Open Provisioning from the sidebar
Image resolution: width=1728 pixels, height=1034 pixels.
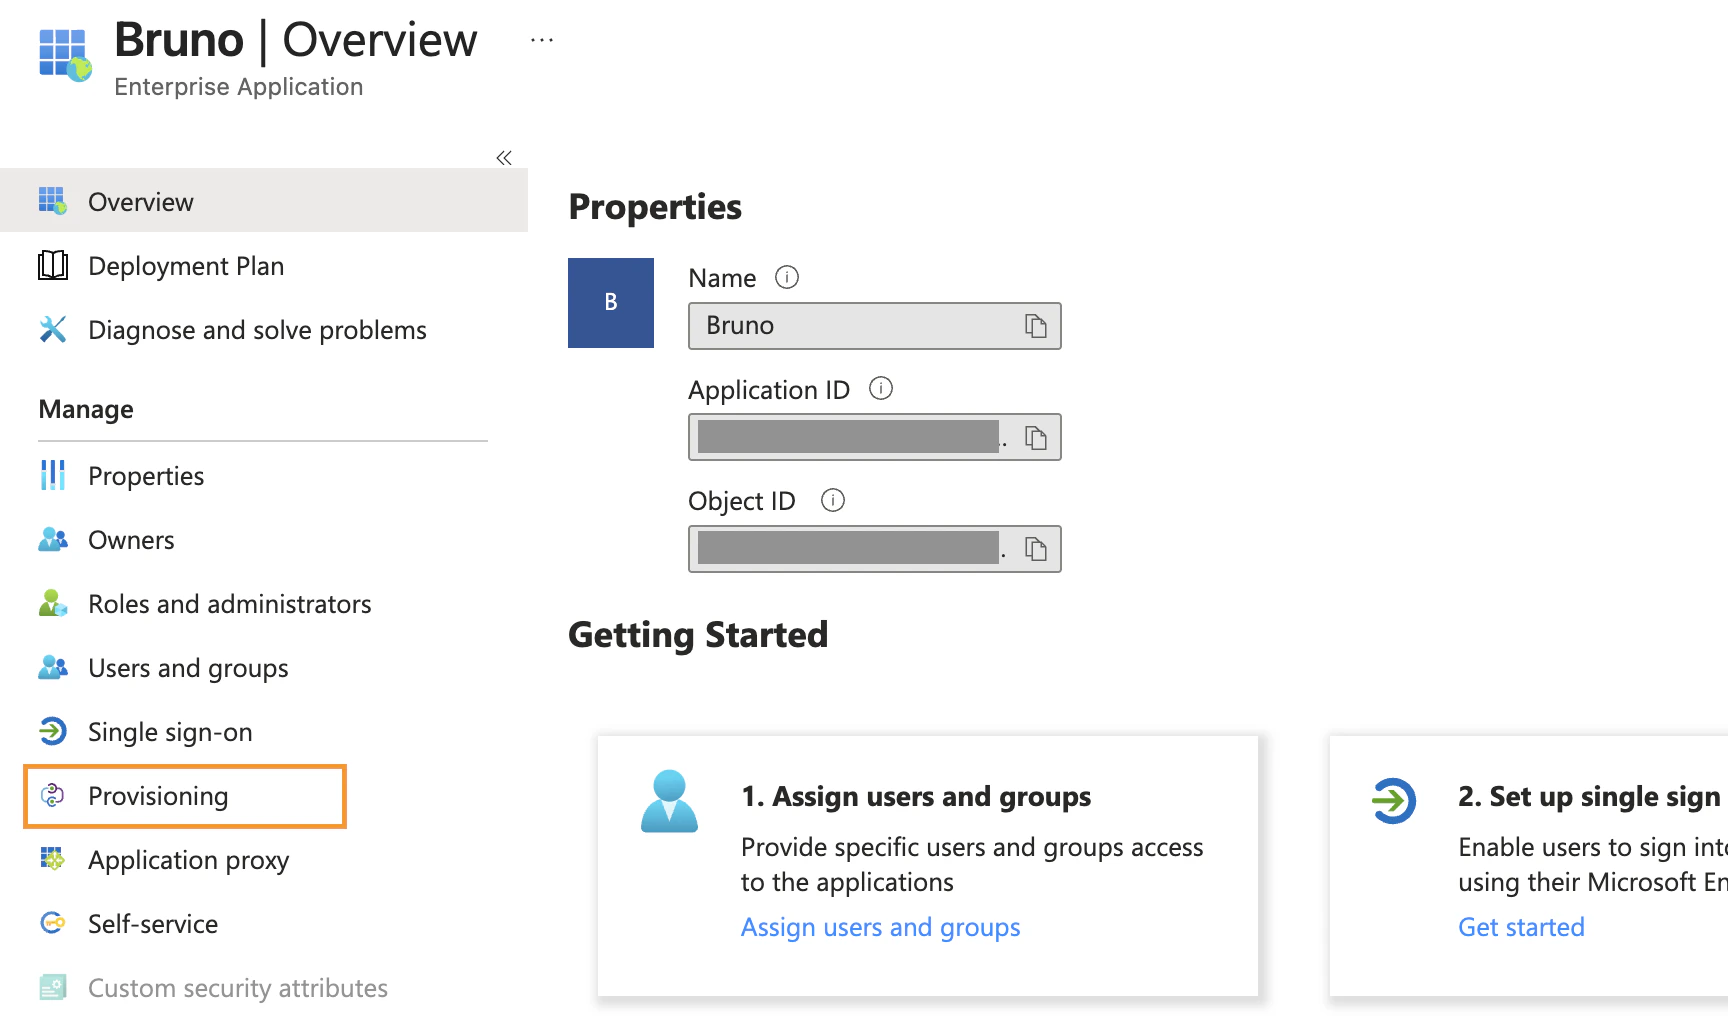coord(157,795)
